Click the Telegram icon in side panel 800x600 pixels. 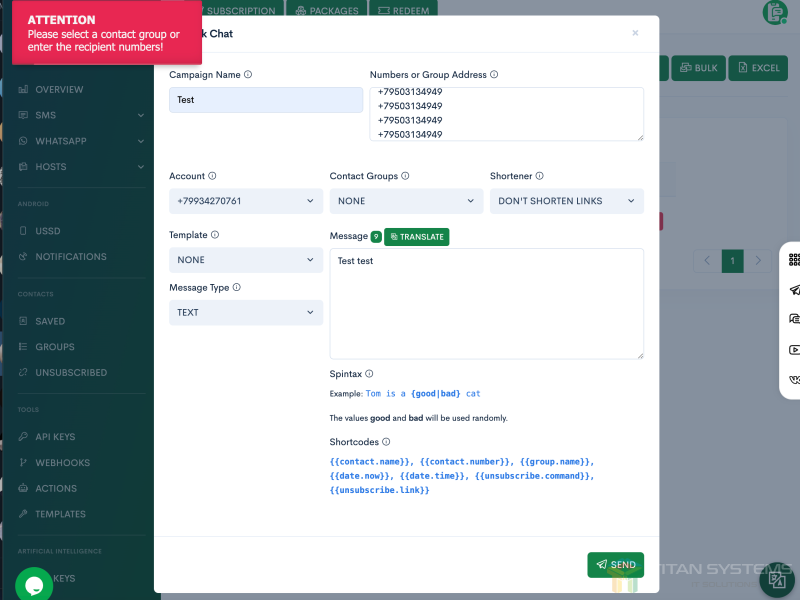[794, 290]
